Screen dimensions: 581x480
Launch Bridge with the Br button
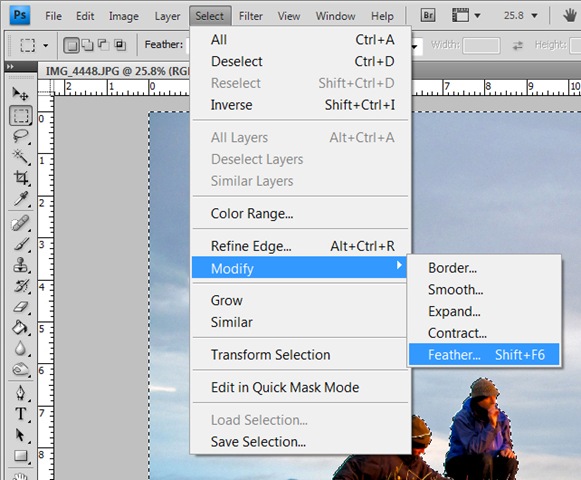click(428, 16)
